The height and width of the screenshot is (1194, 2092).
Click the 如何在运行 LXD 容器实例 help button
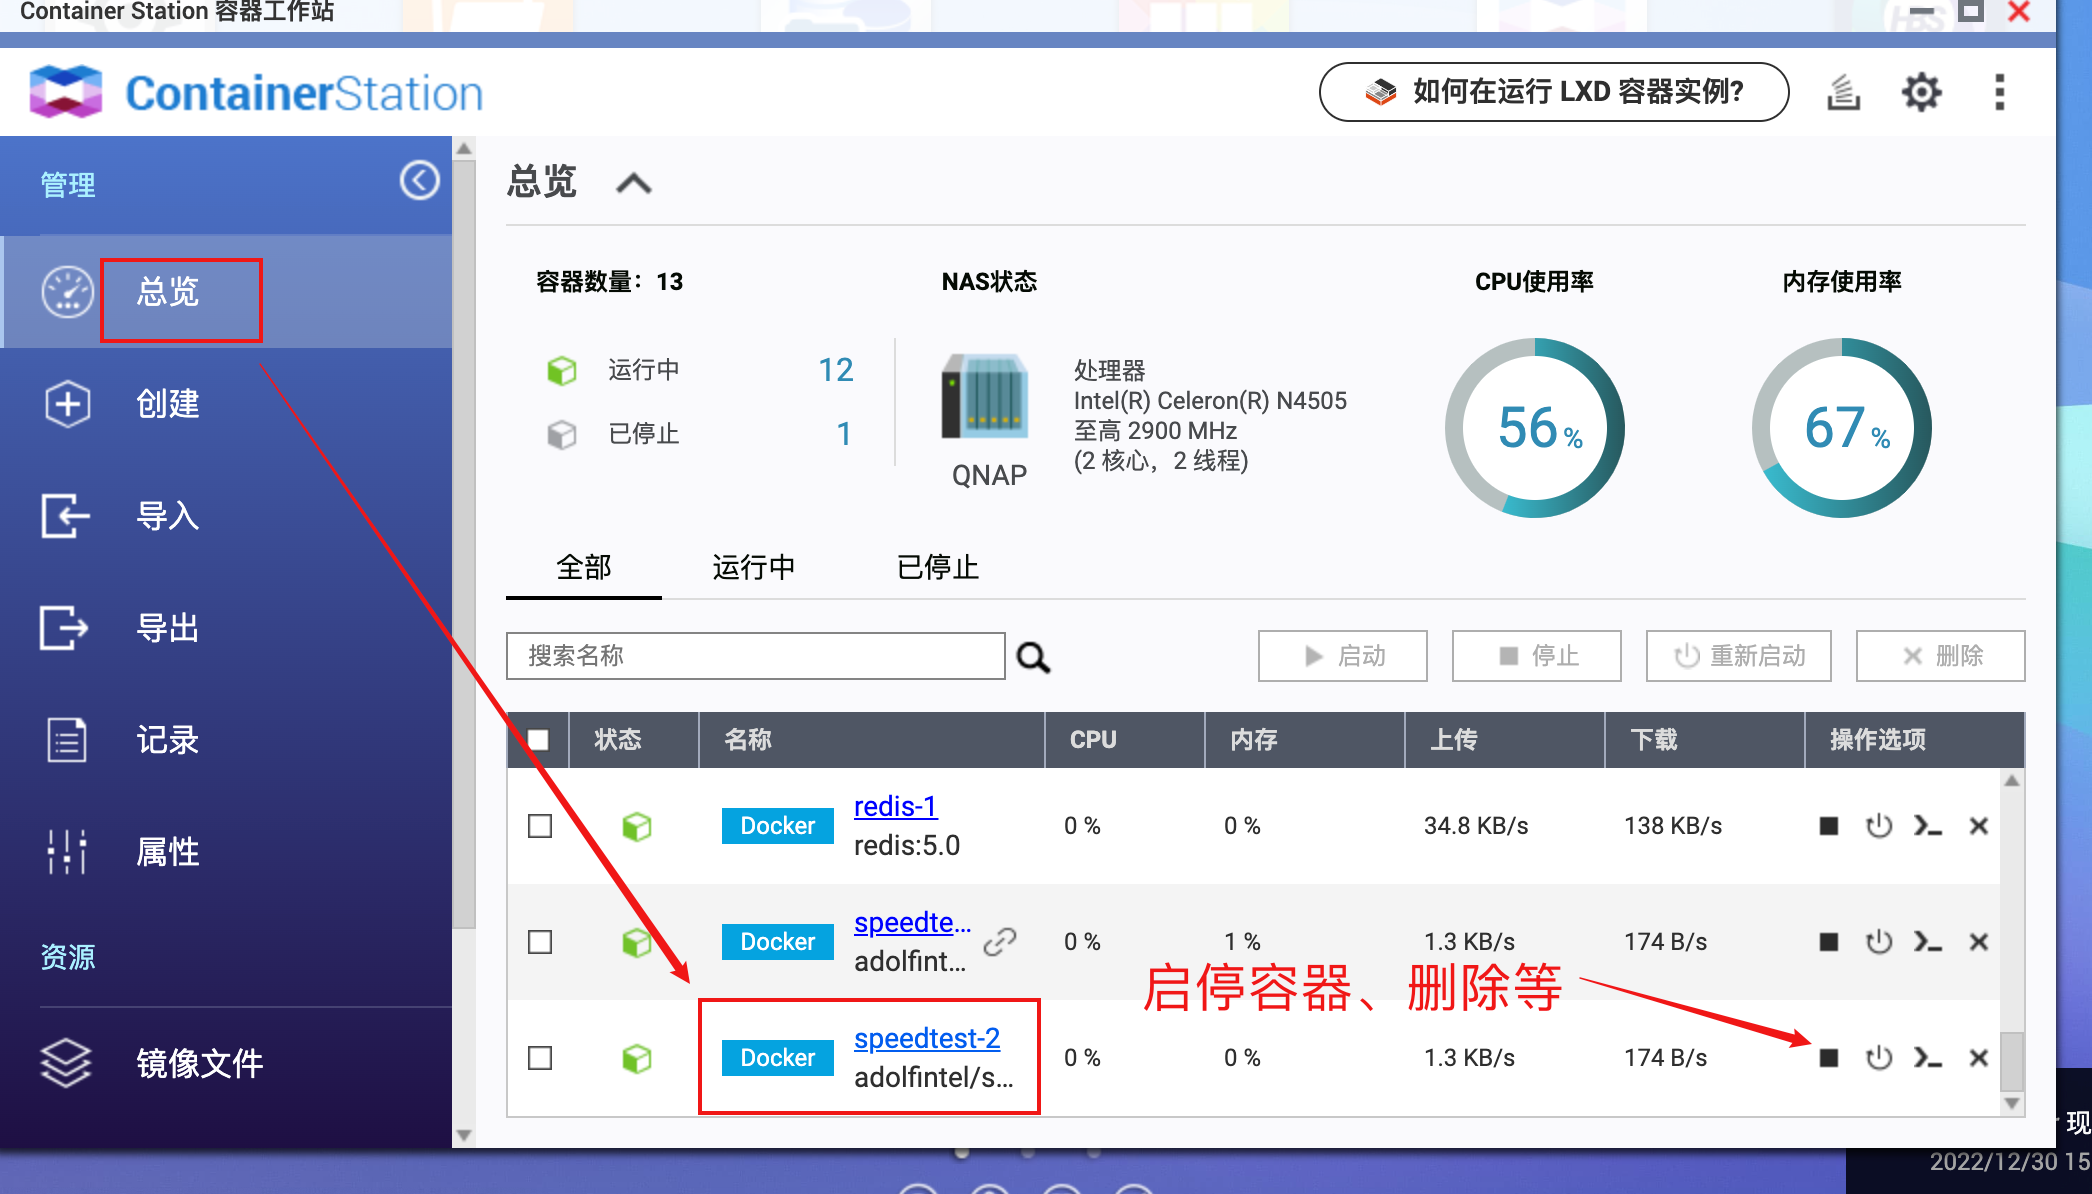1553,92
